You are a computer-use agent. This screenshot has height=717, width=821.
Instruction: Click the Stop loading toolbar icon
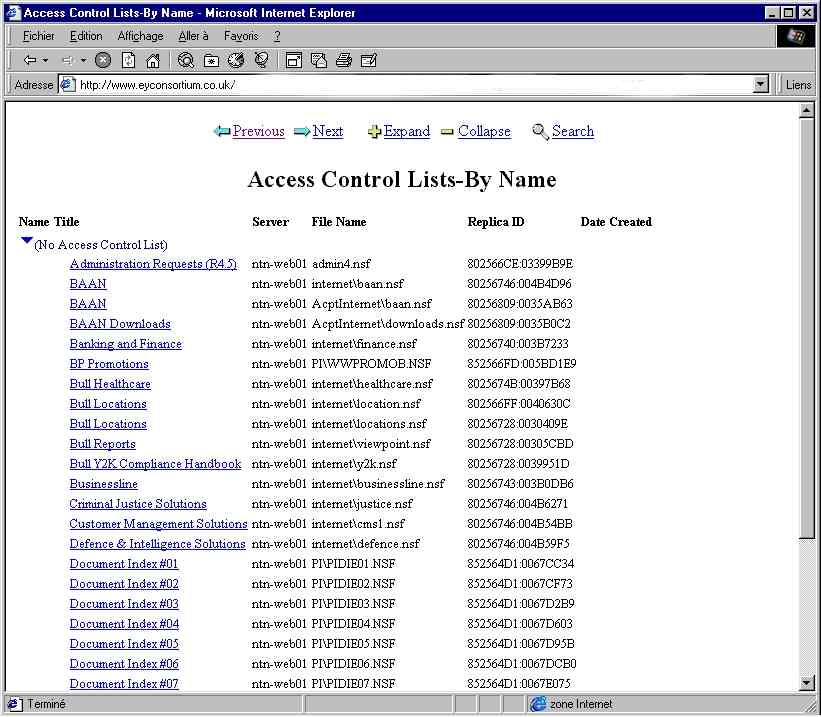(103, 60)
